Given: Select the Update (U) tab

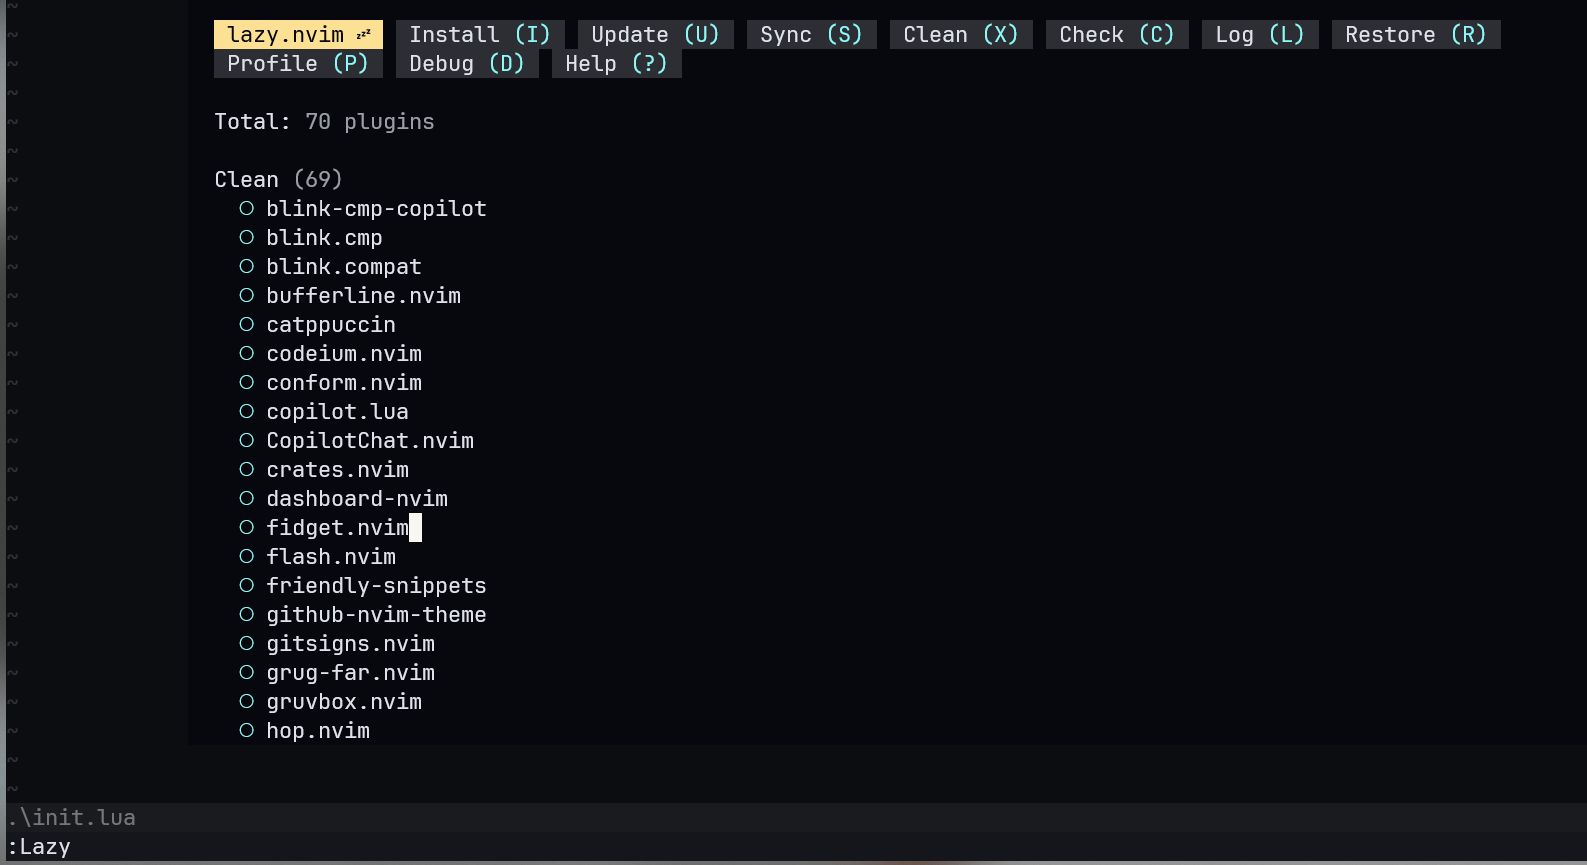Looking at the screenshot, I should coord(655,35).
